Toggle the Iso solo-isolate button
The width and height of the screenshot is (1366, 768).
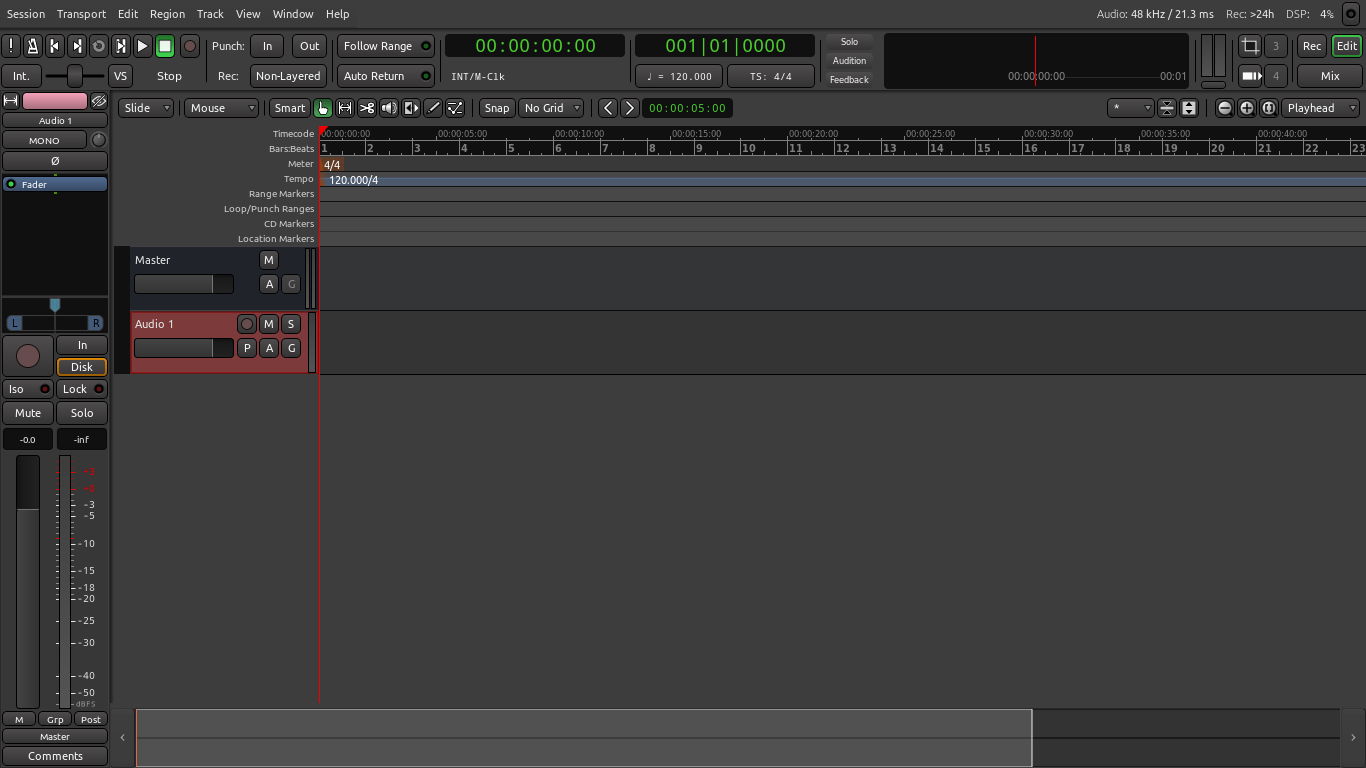tap(28, 389)
